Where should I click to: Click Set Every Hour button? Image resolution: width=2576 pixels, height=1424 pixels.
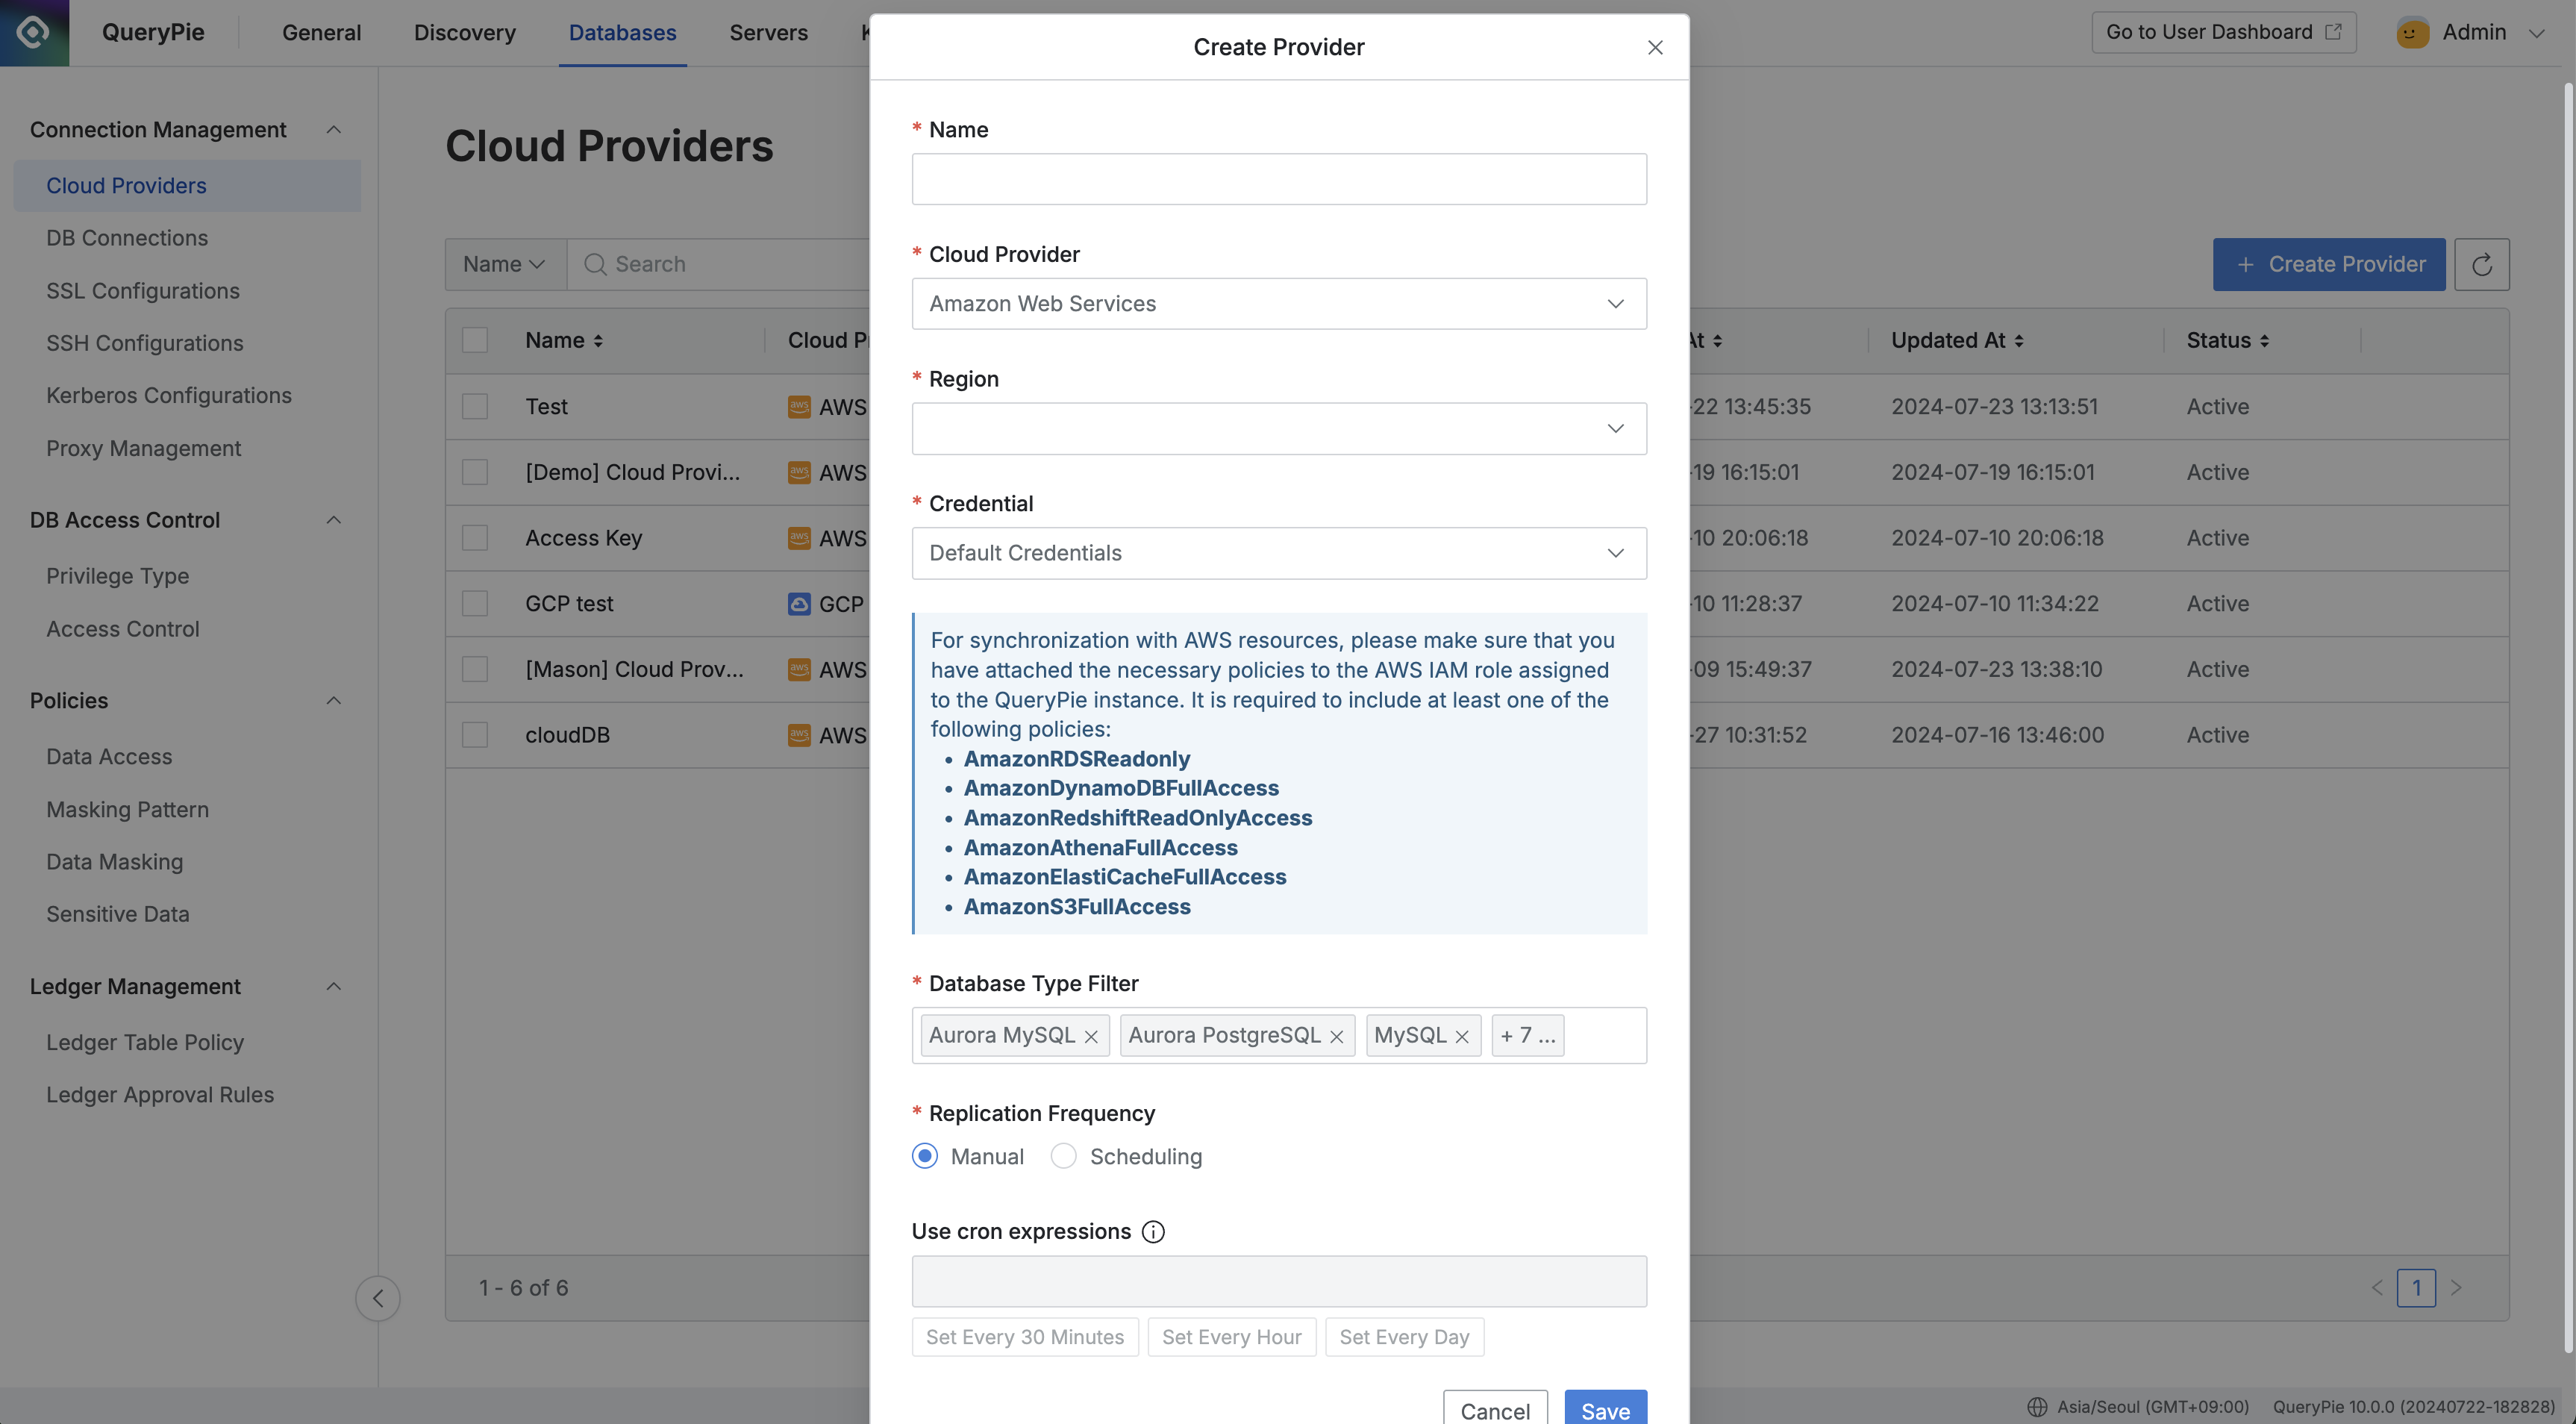coord(1232,1337)
